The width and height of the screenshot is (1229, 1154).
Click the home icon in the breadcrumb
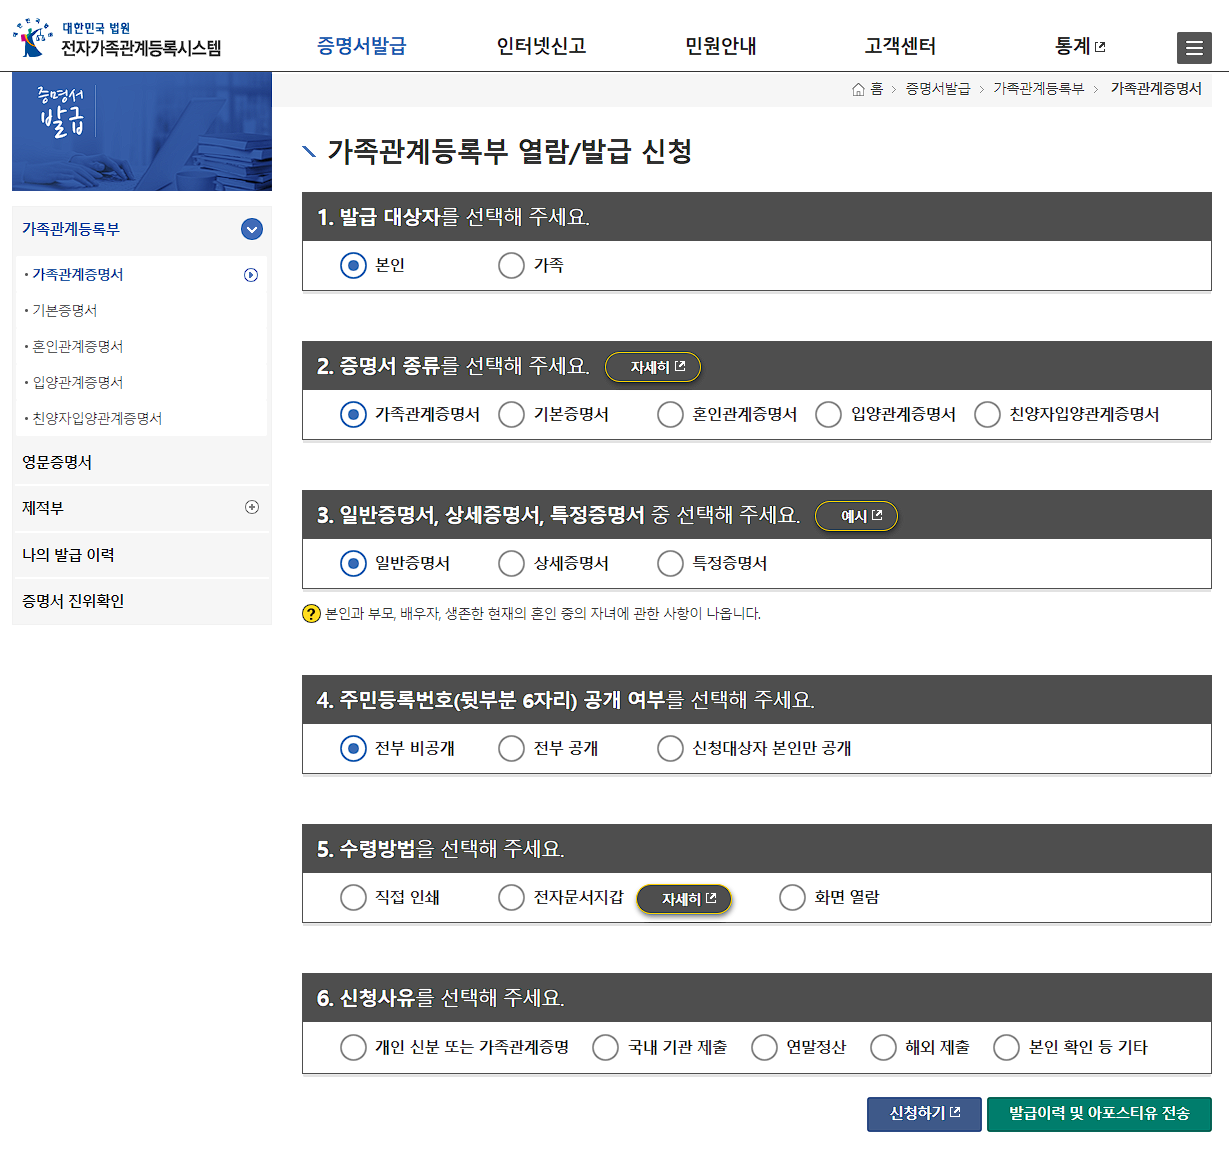(857, 89)
